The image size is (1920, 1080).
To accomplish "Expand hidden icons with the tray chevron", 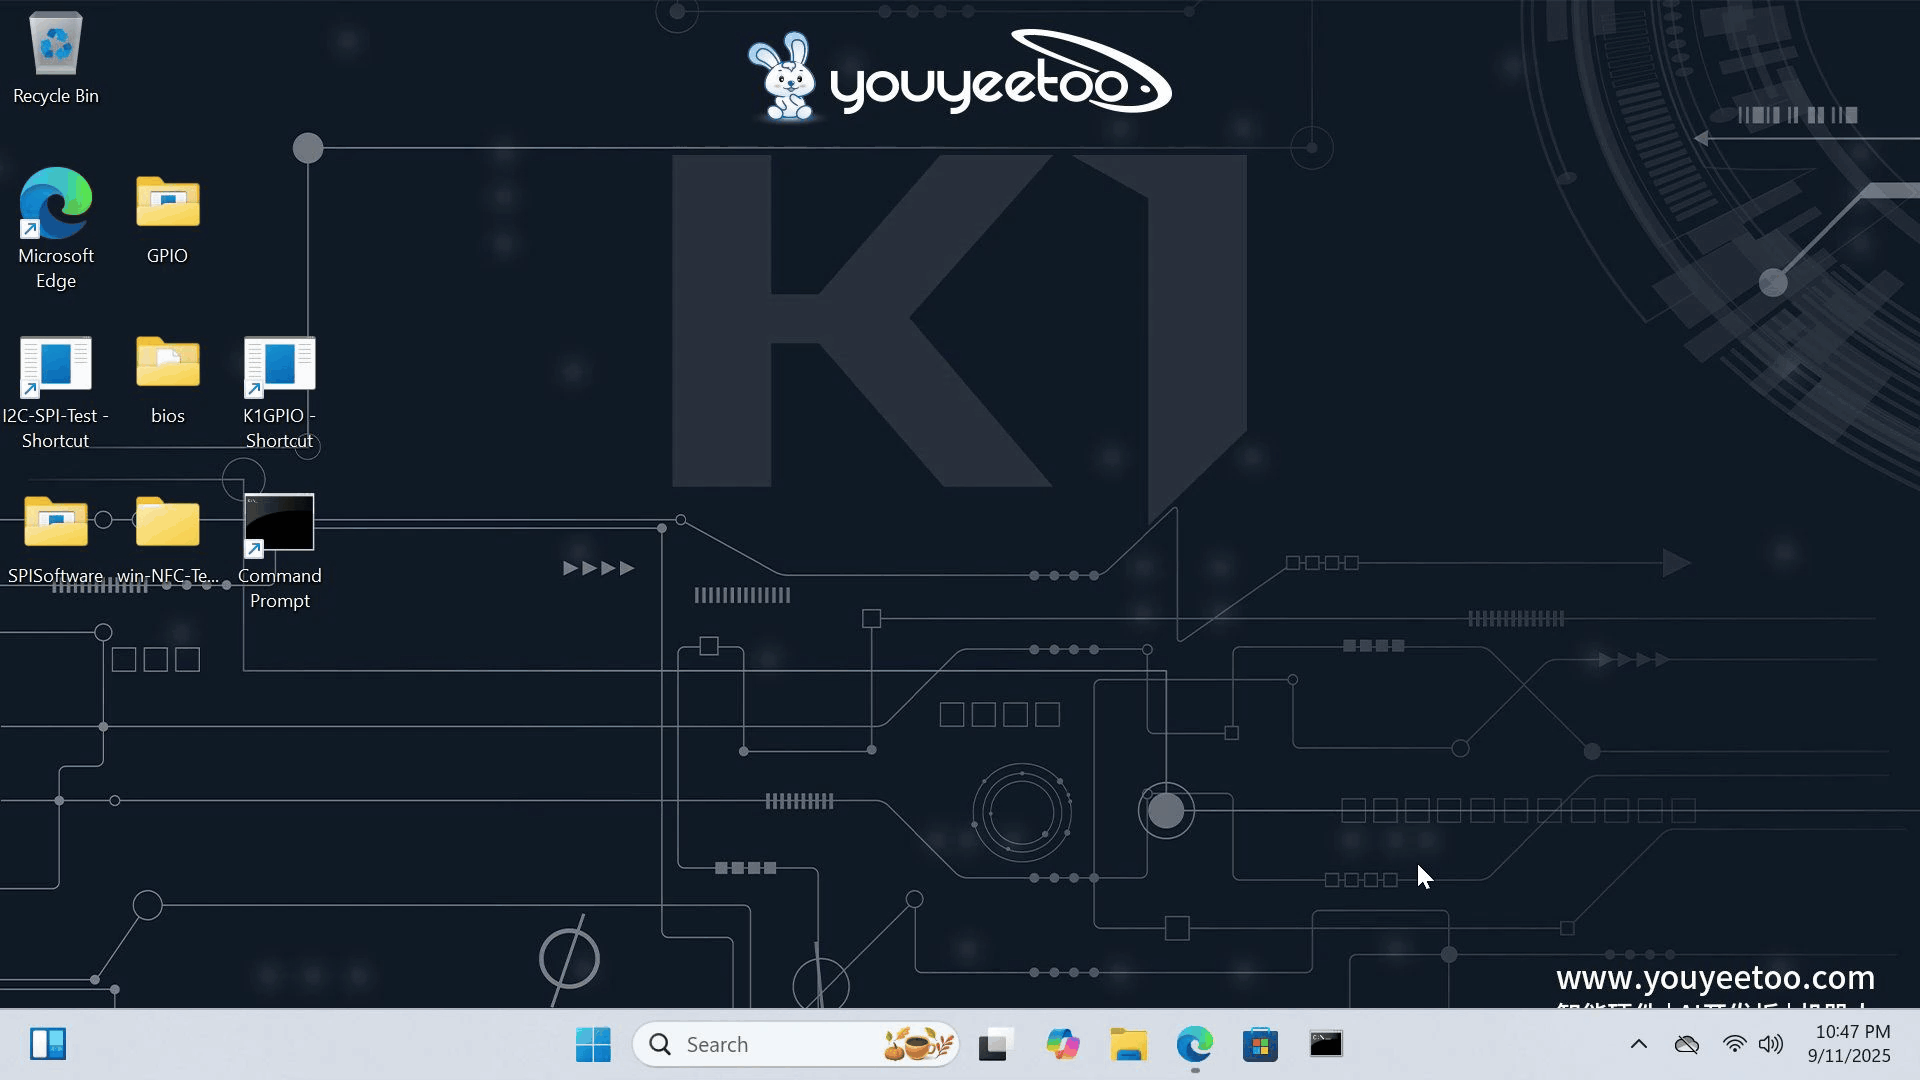I will click(x=1638, y=1043).
